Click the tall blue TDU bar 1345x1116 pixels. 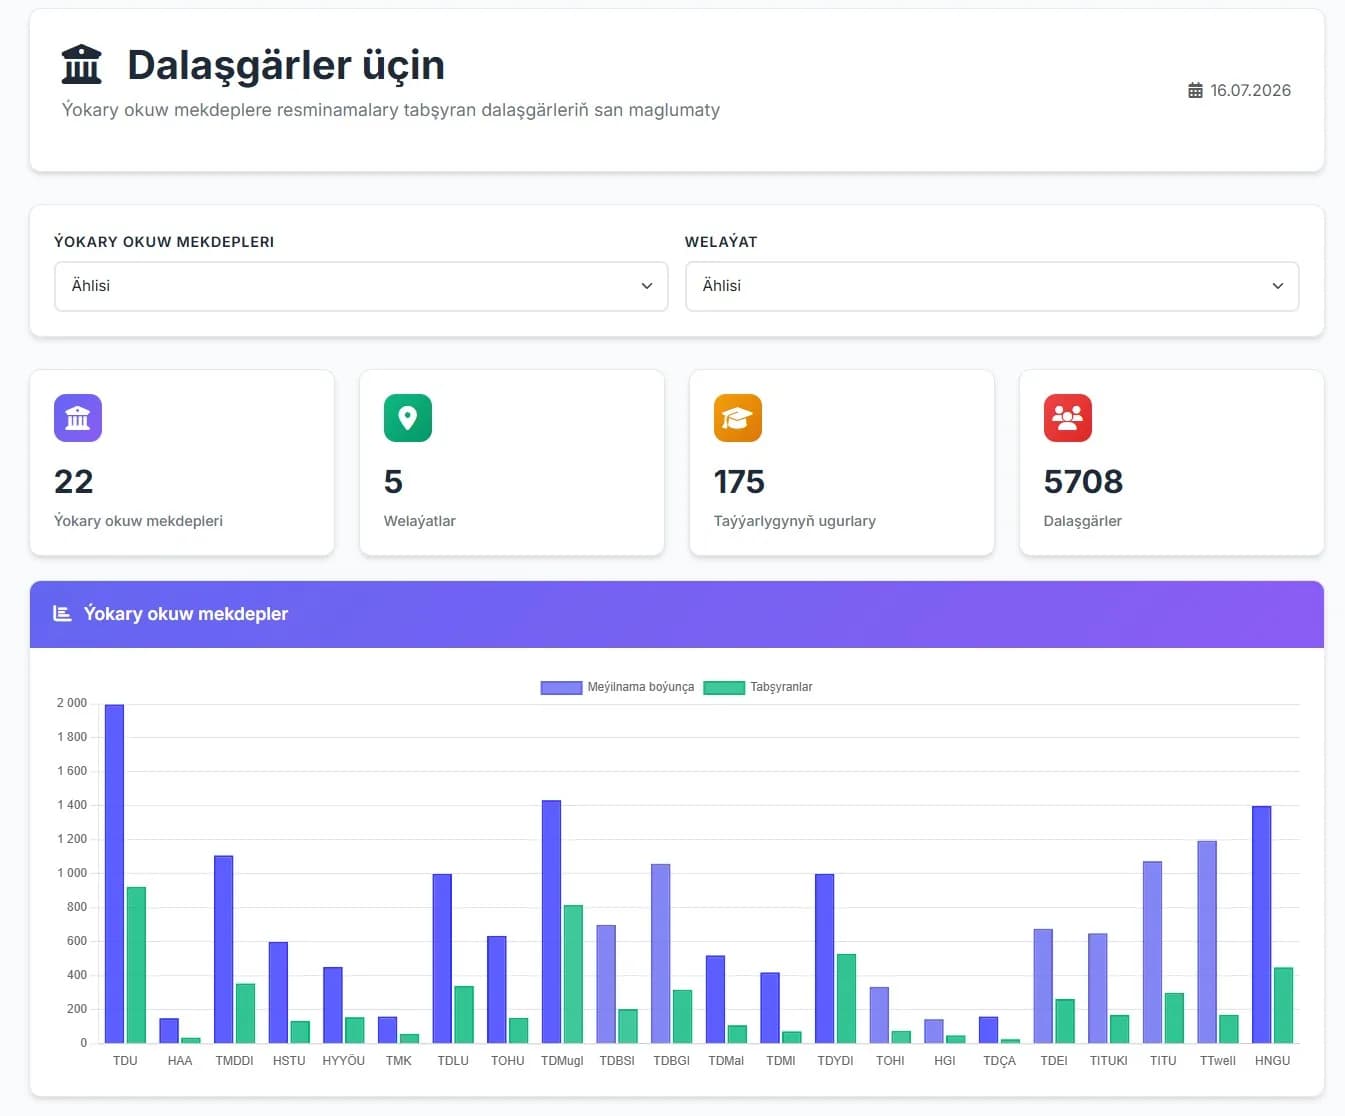114,874
